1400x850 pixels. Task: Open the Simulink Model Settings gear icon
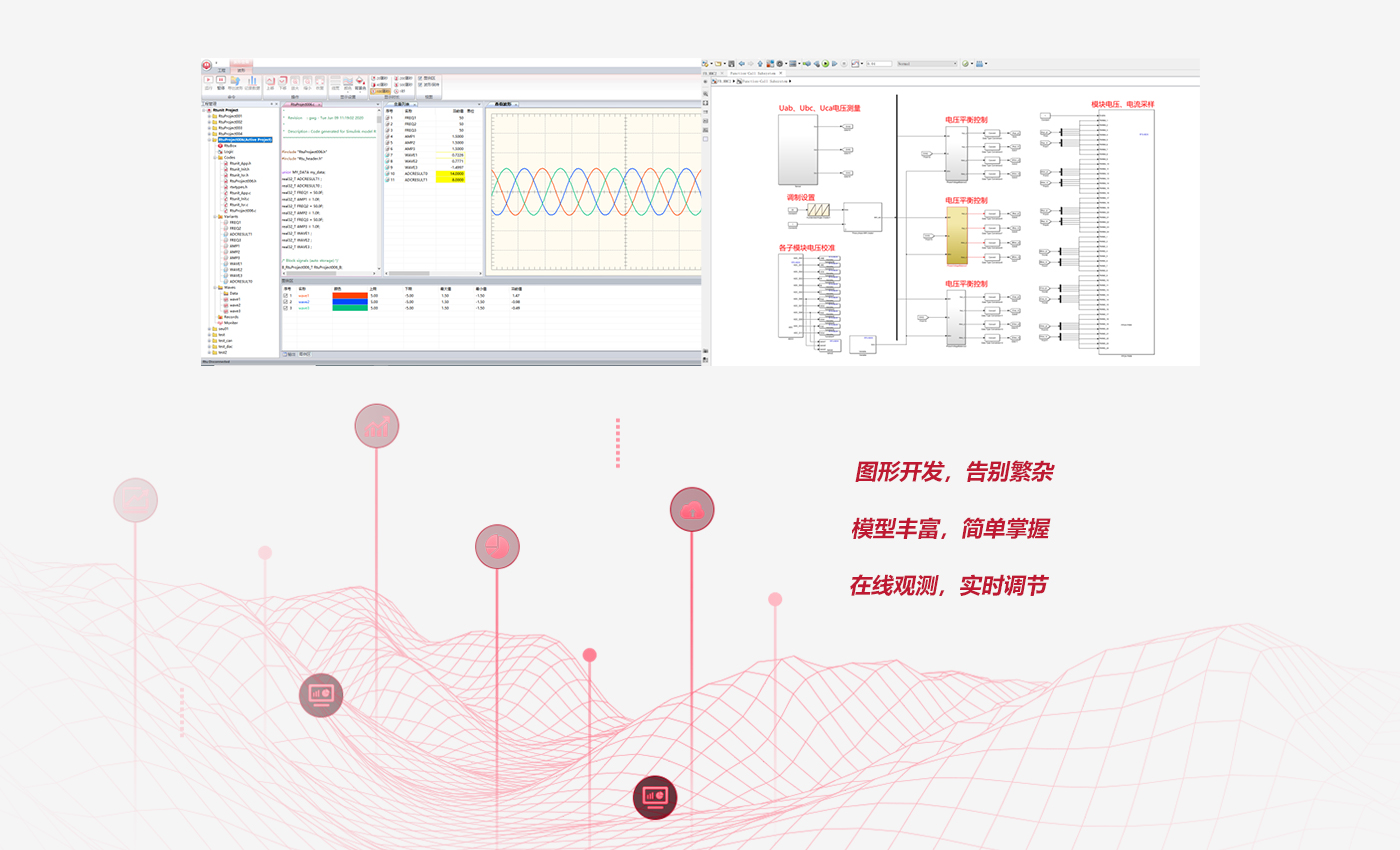click(x=779, y=64)
